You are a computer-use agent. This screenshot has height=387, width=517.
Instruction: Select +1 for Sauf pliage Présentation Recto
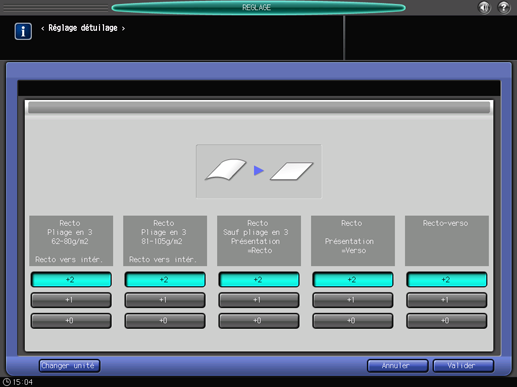(x=259, y=300)
